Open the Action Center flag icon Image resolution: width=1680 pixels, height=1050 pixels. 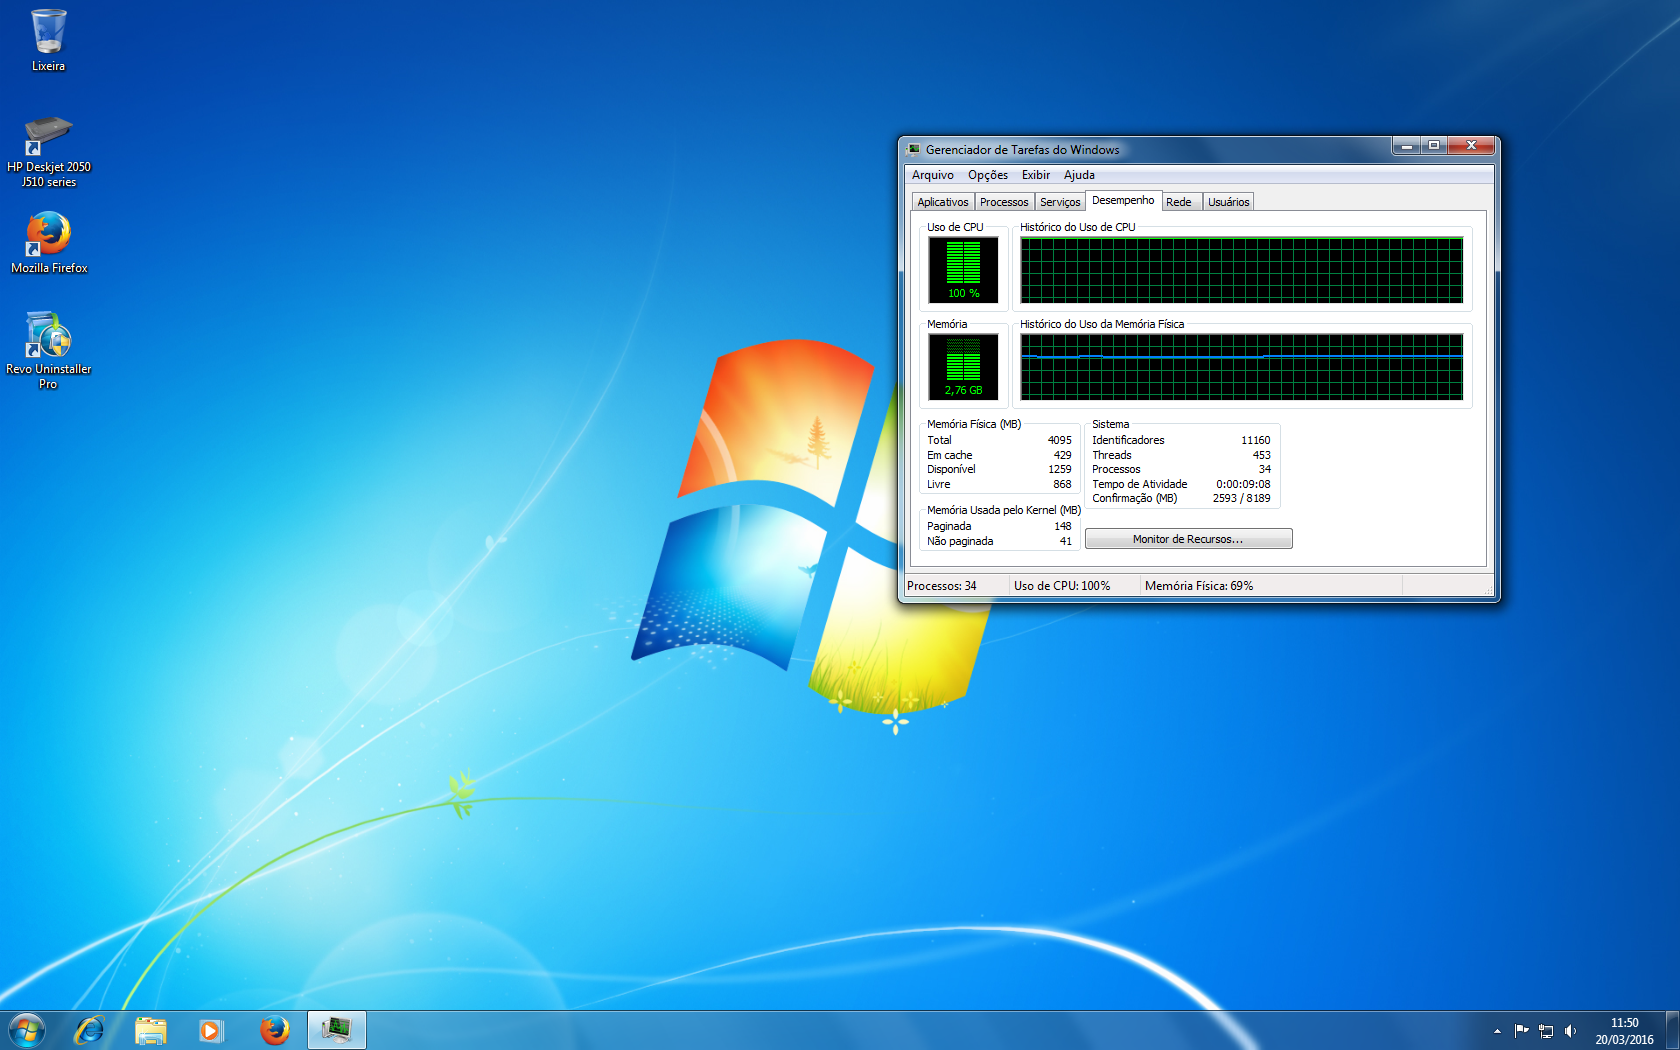click(x=1521, y=1031)
